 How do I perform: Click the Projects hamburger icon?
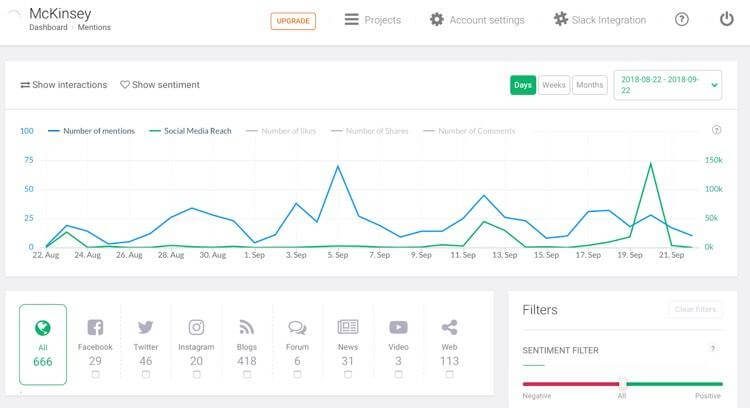click(352, 20)
